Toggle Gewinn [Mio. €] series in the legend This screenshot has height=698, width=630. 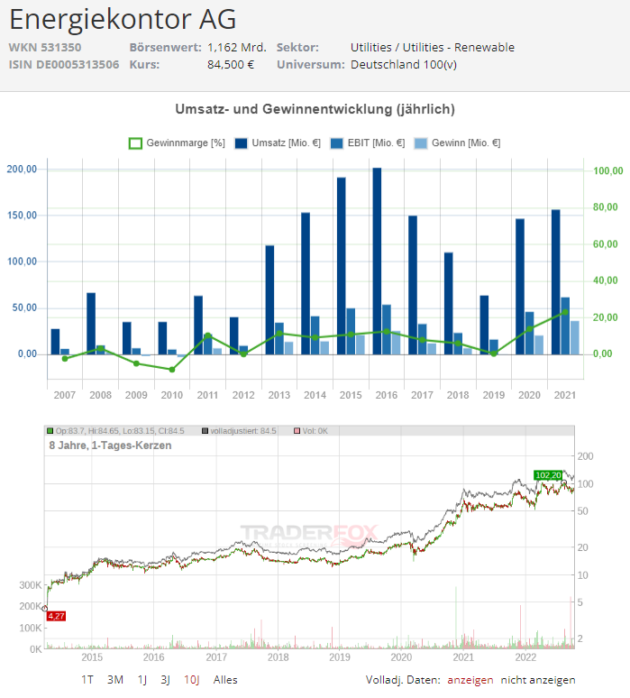(457, 143)
